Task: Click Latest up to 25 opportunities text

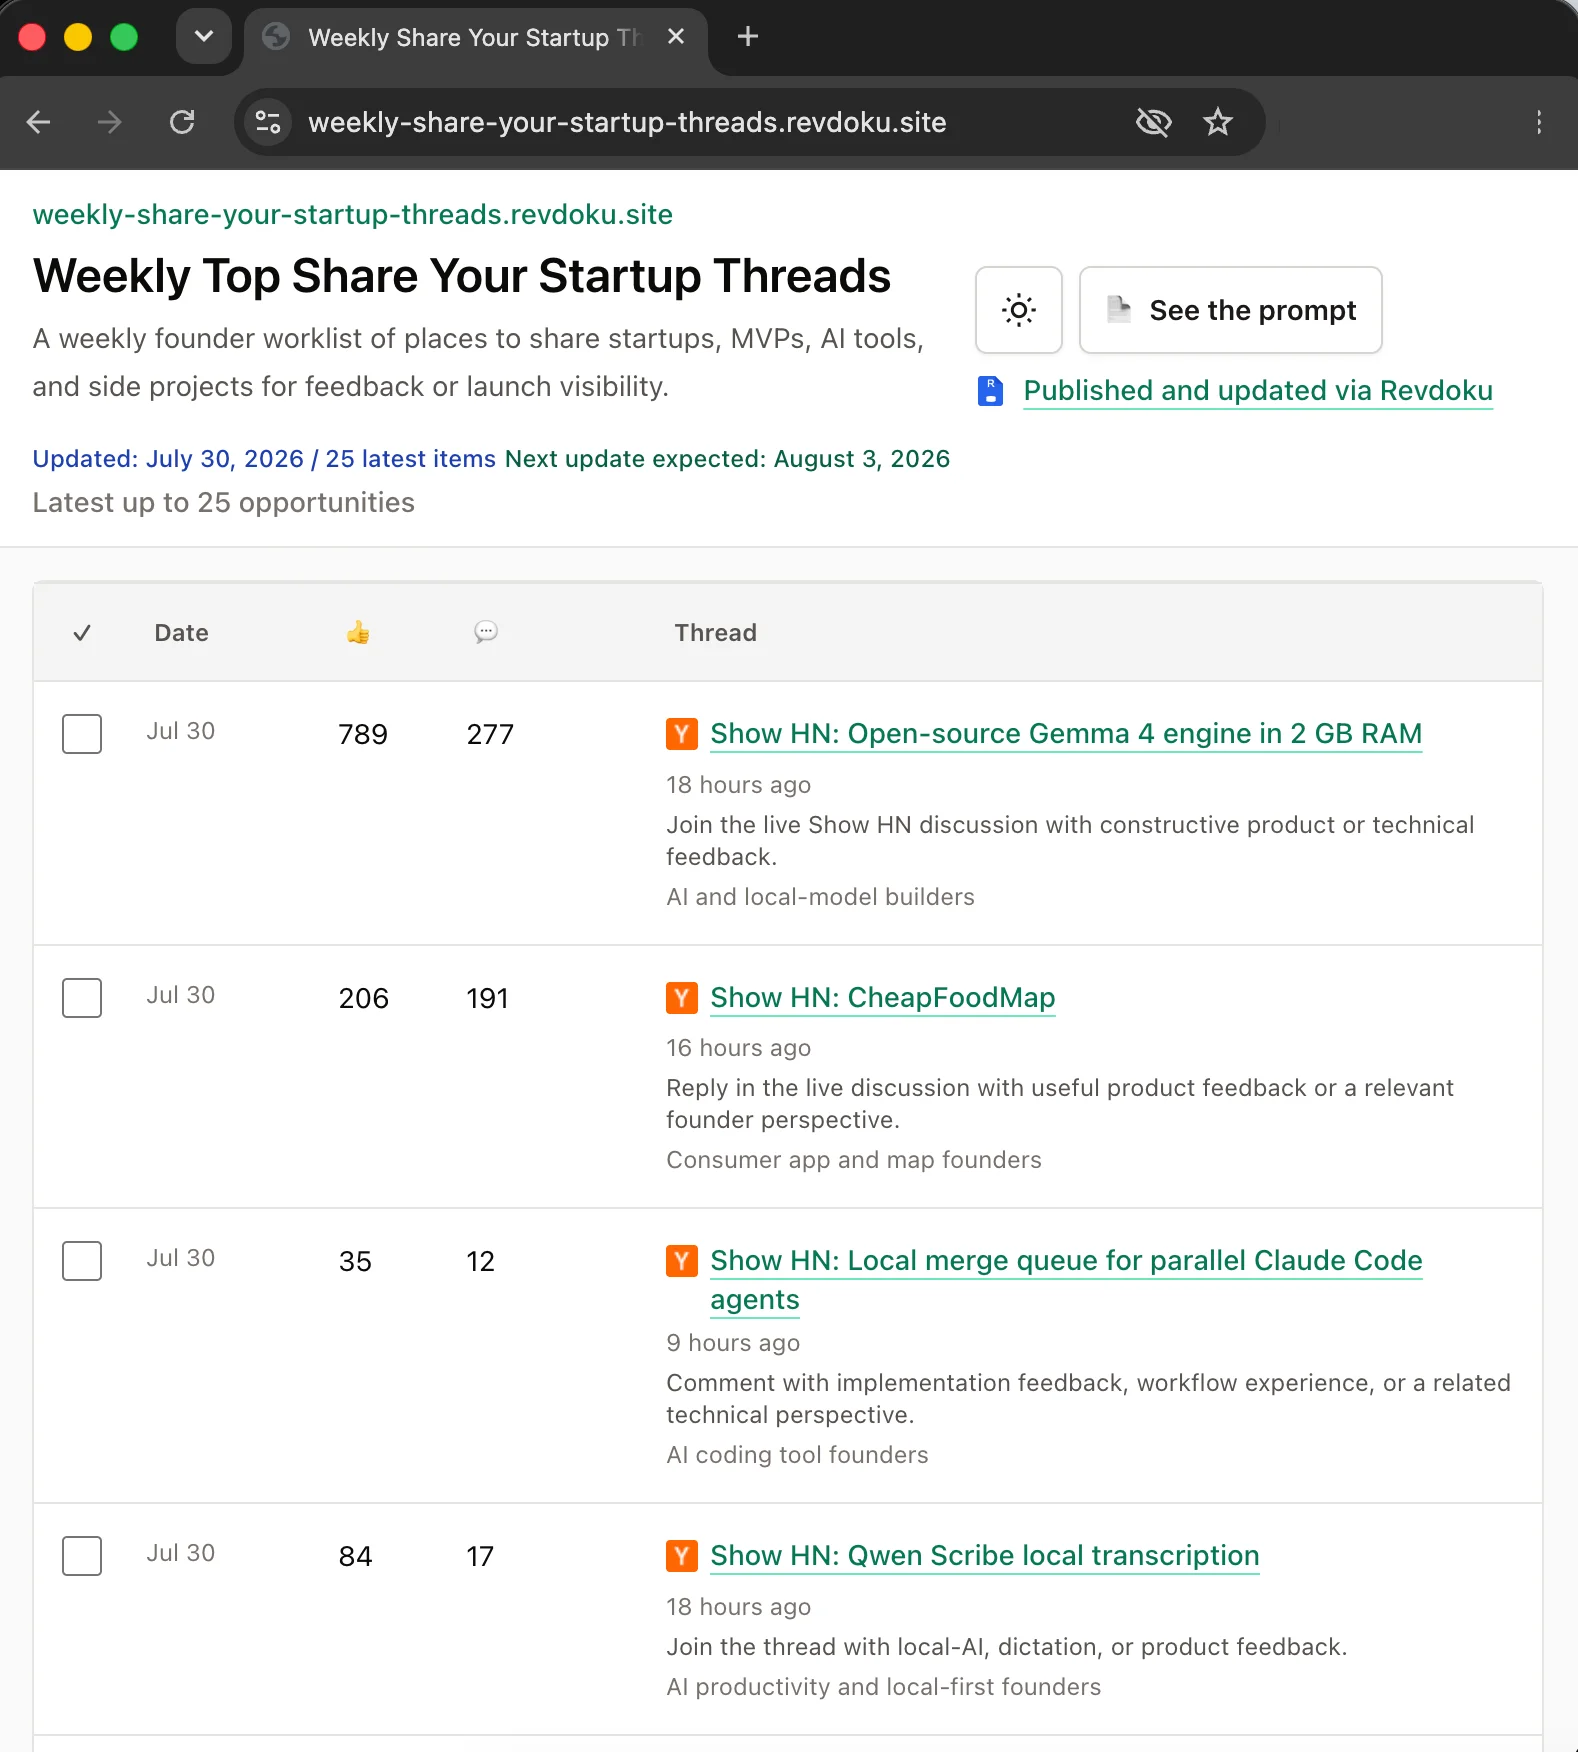Action: pyautogui.click(x=224, y=503)
